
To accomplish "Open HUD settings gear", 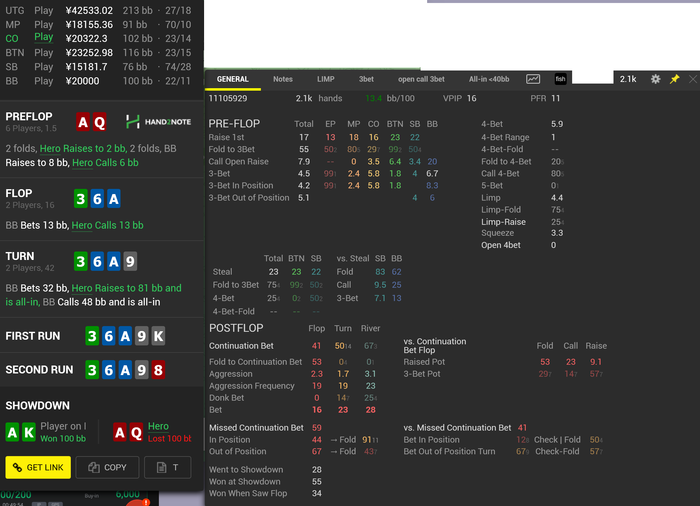I will click(655, 79).
